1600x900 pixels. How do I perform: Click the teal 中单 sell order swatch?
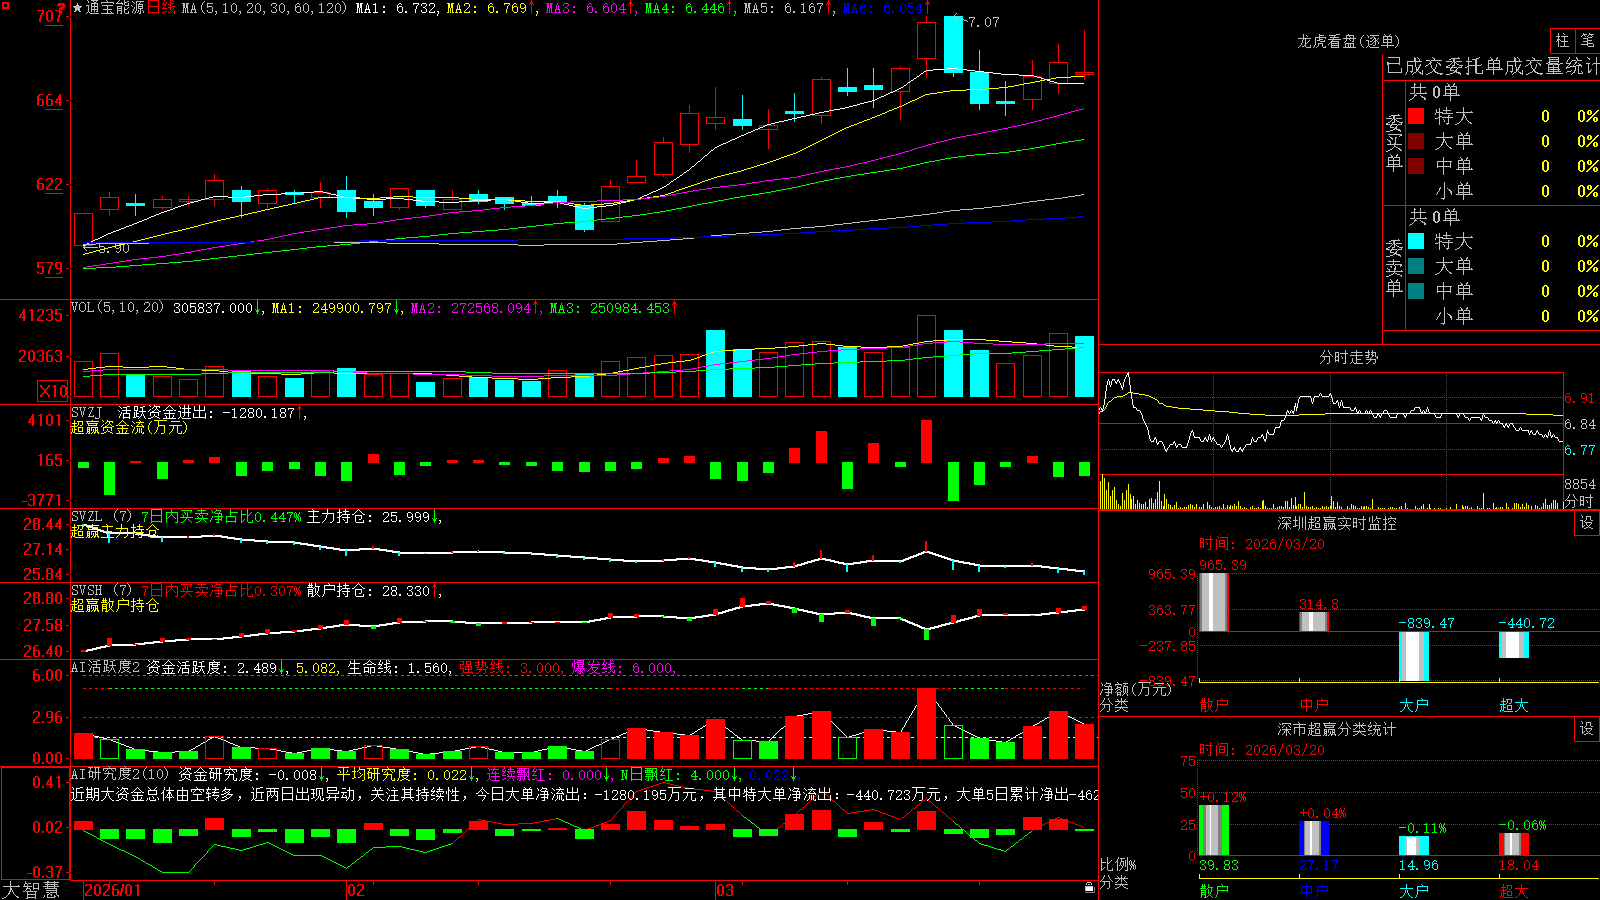click(x=1416, y=291)
